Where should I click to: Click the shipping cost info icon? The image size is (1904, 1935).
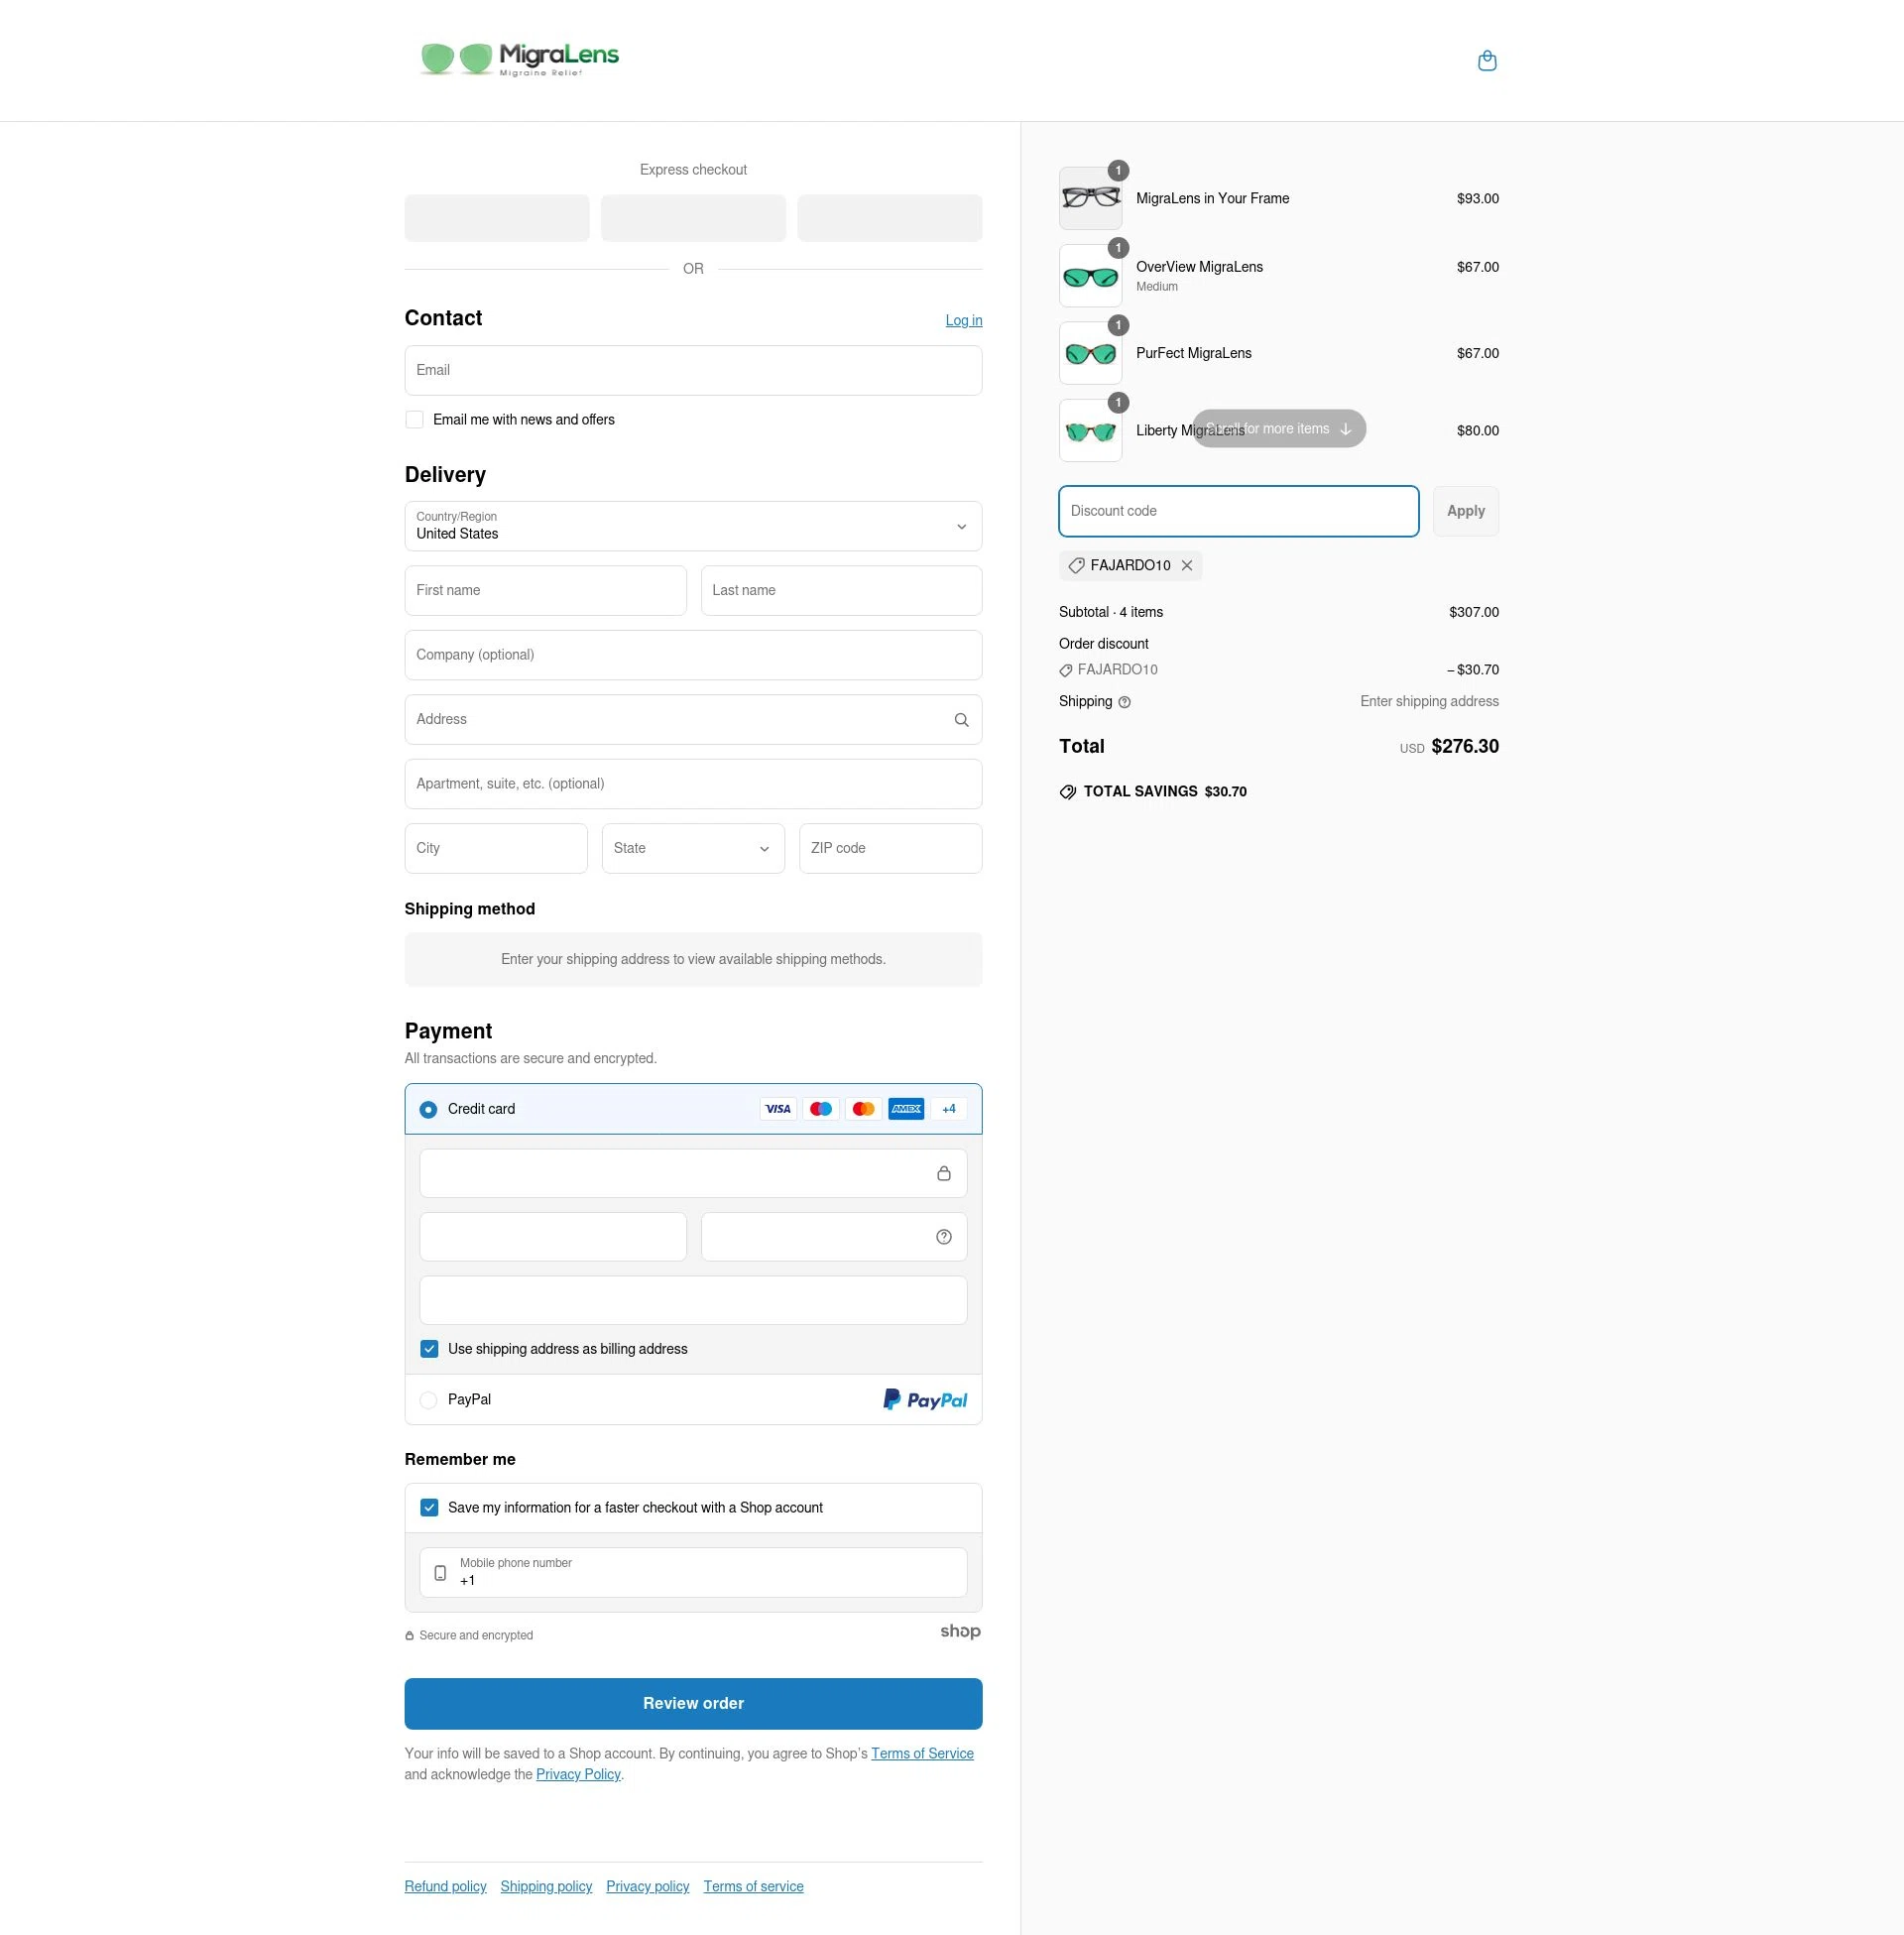pos(1124,702)
